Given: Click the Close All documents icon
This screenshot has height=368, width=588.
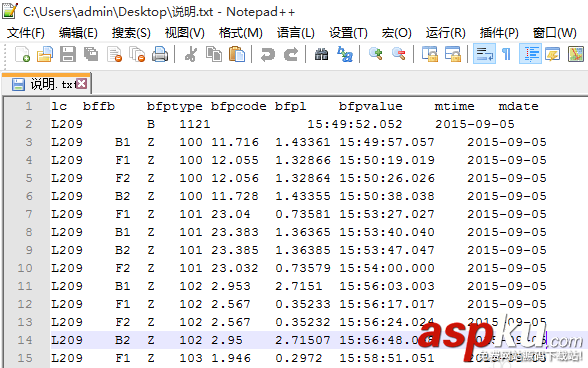Looking at the screenshot, I should coord(137,54).
